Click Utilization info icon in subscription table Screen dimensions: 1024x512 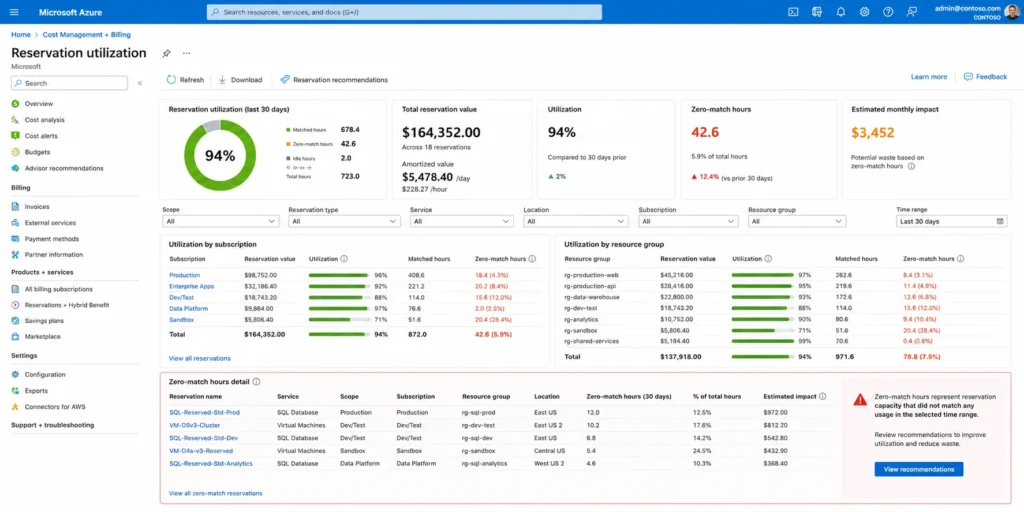pyautogui.click(x=344, y=259)
